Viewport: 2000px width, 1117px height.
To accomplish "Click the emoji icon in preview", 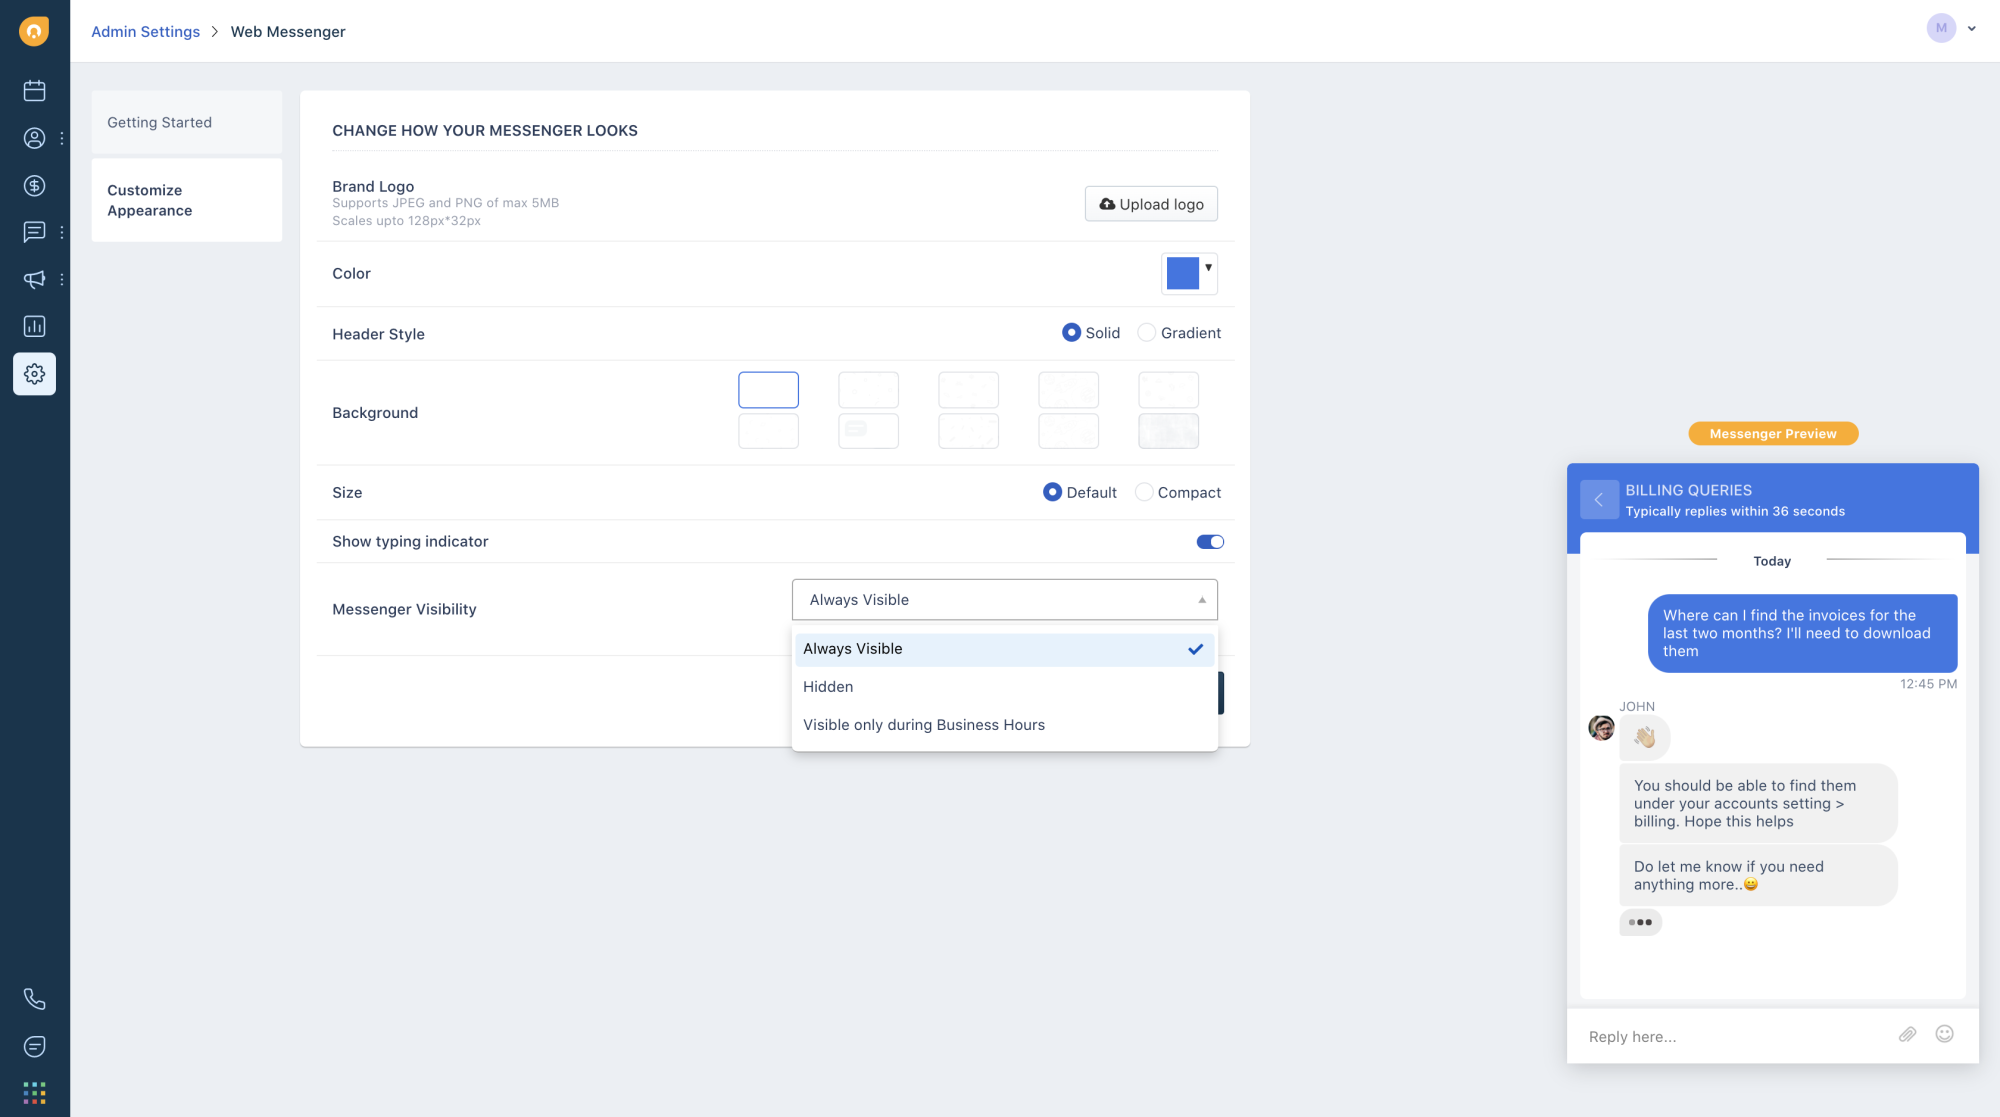I will pyautogui.click(x=1944, y=1034).
